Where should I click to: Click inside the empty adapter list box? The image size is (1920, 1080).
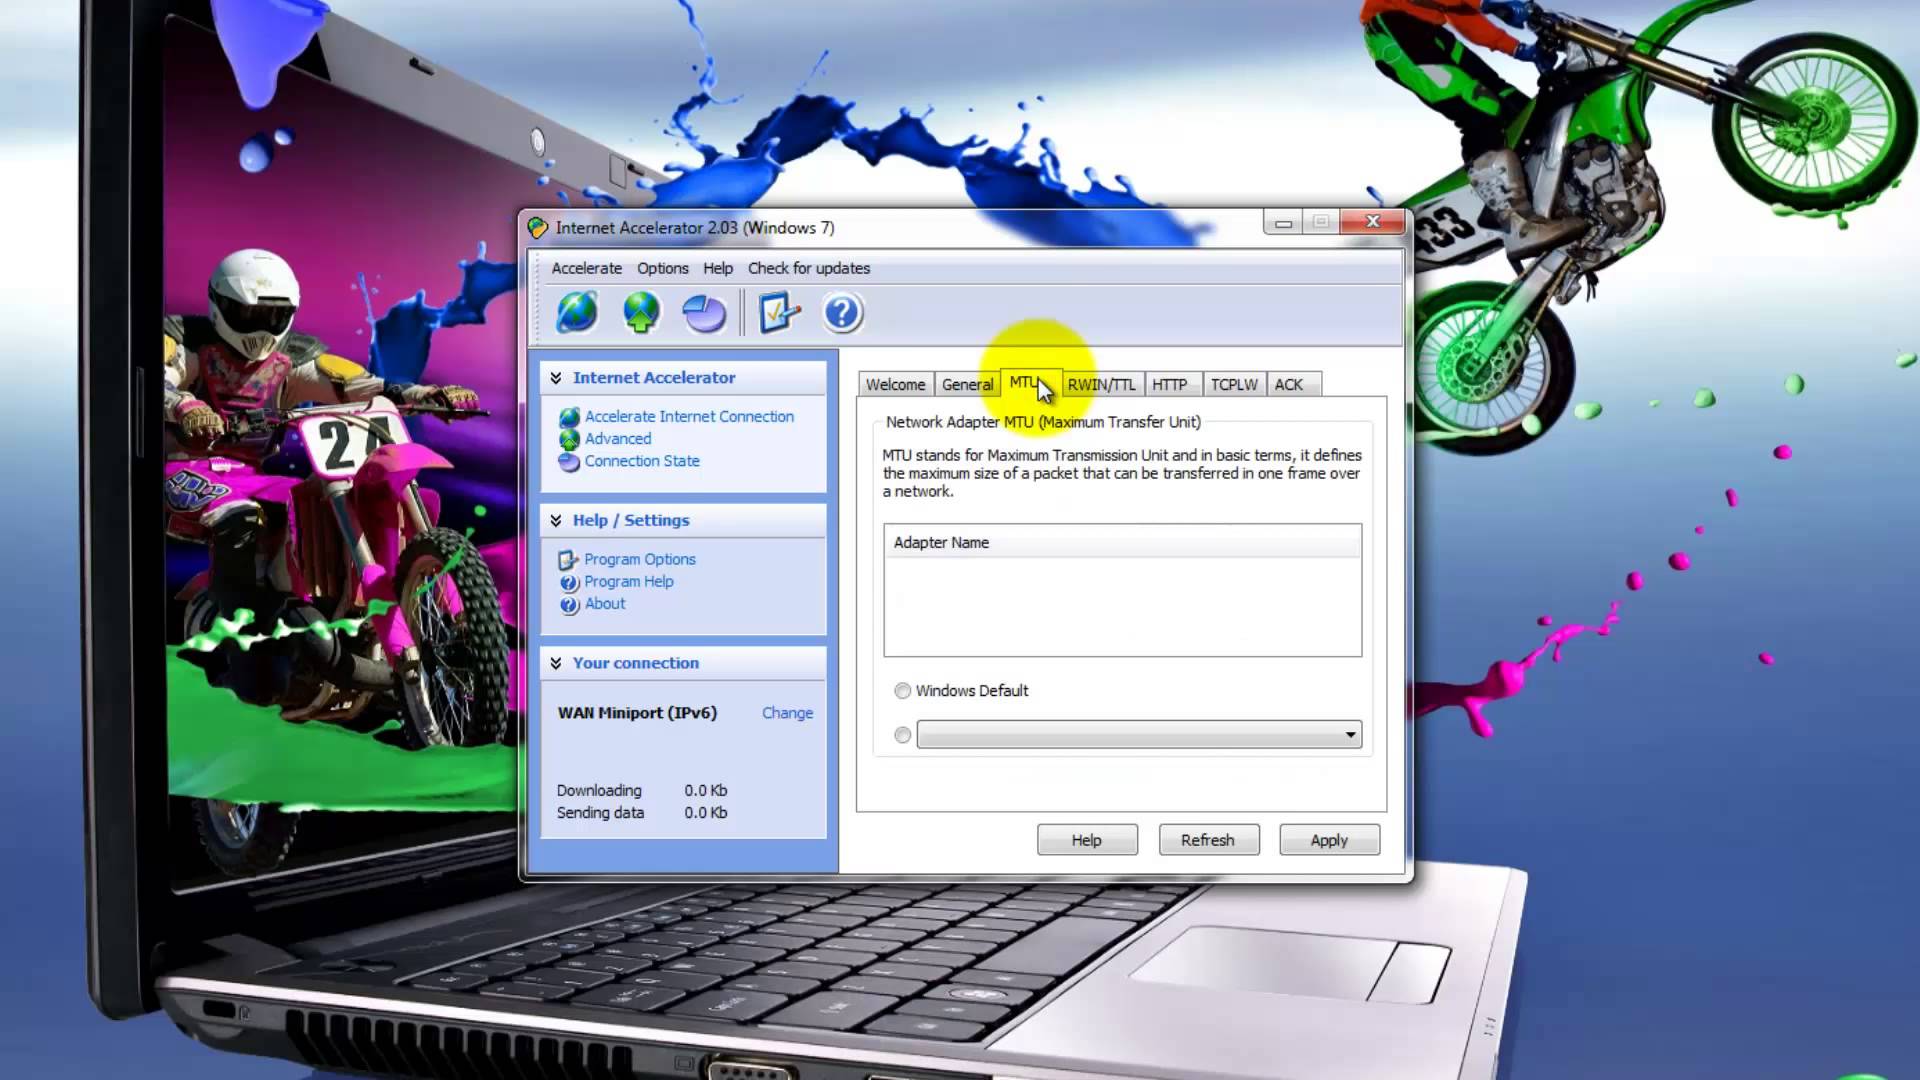click(1122, 606)
